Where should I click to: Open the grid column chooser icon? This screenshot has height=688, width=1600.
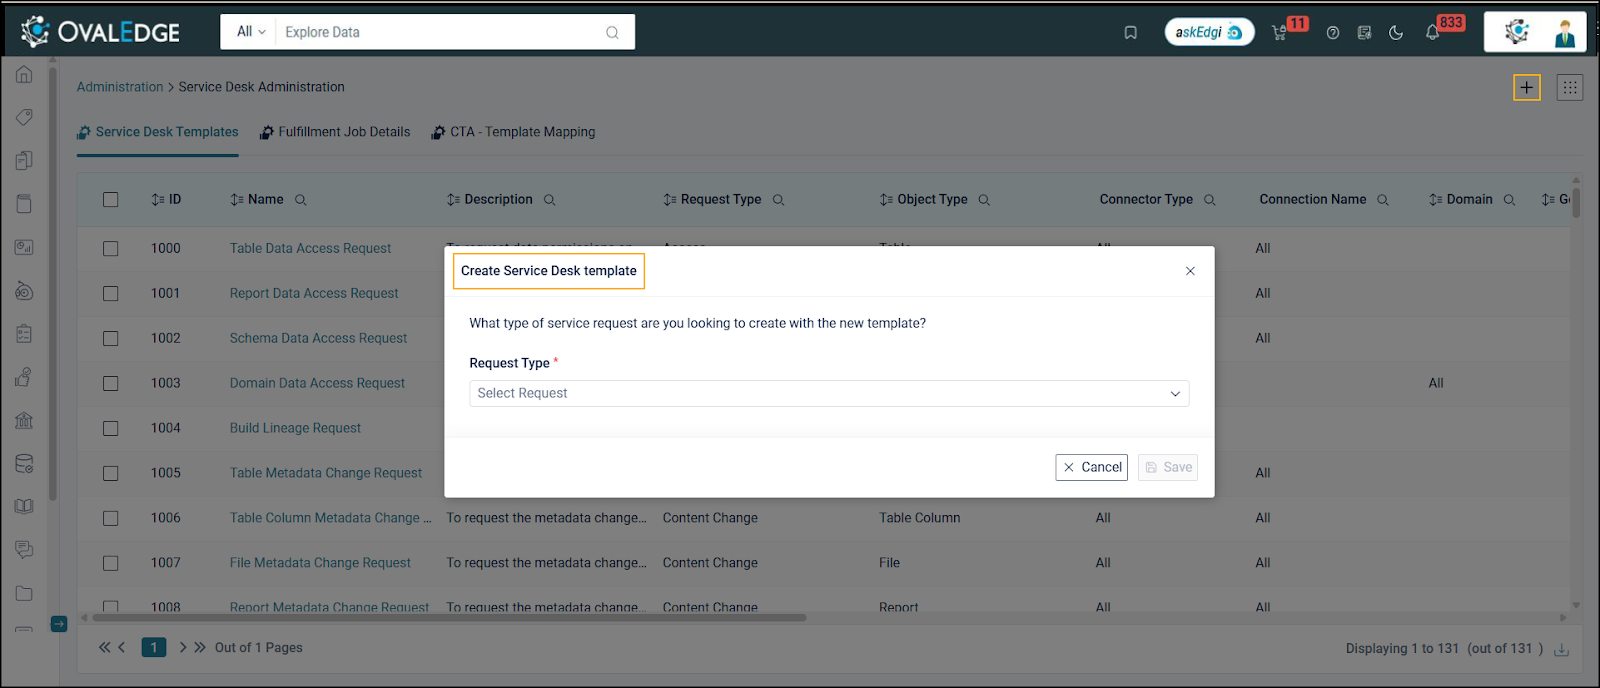coord(1569,88)
